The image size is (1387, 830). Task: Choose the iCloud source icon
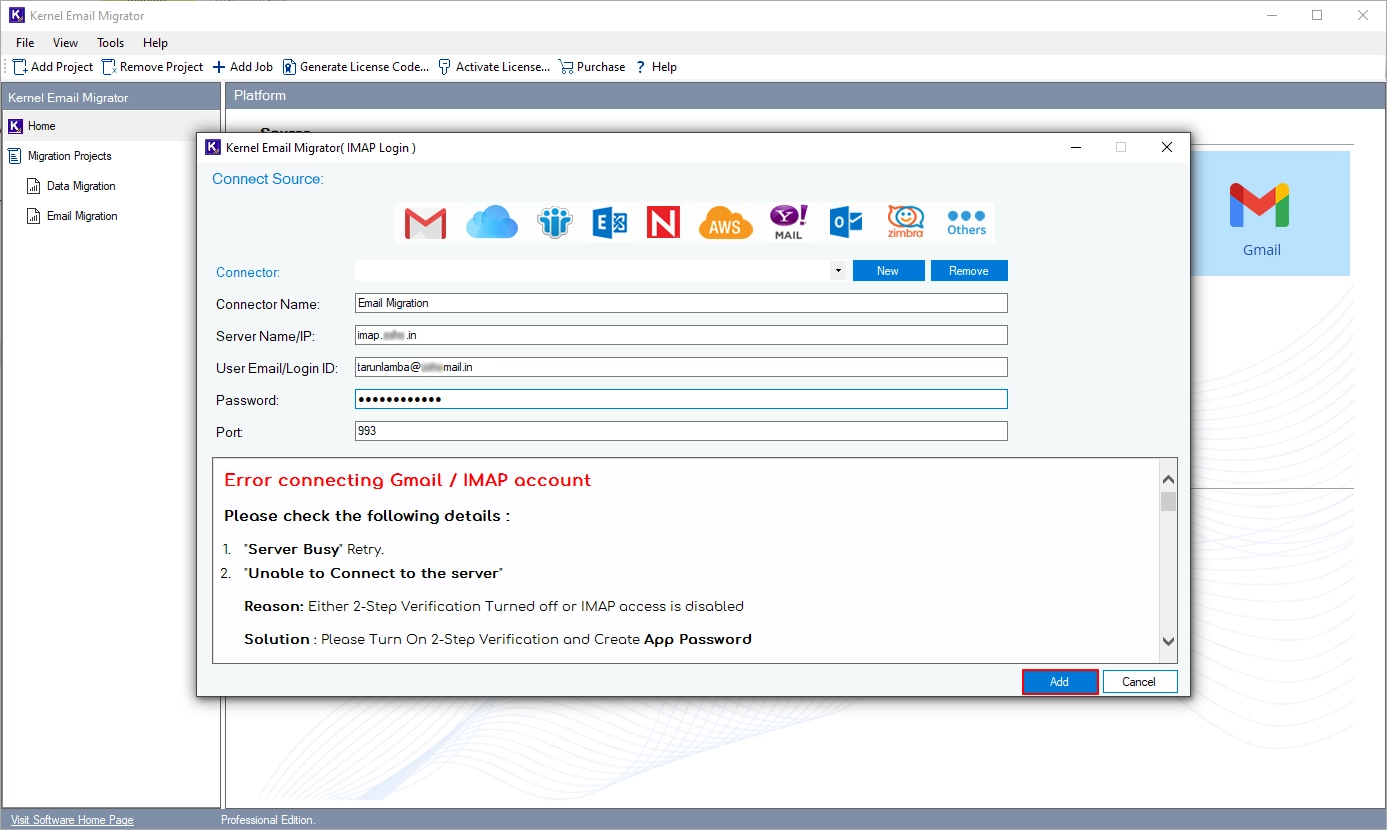point(491,223)
